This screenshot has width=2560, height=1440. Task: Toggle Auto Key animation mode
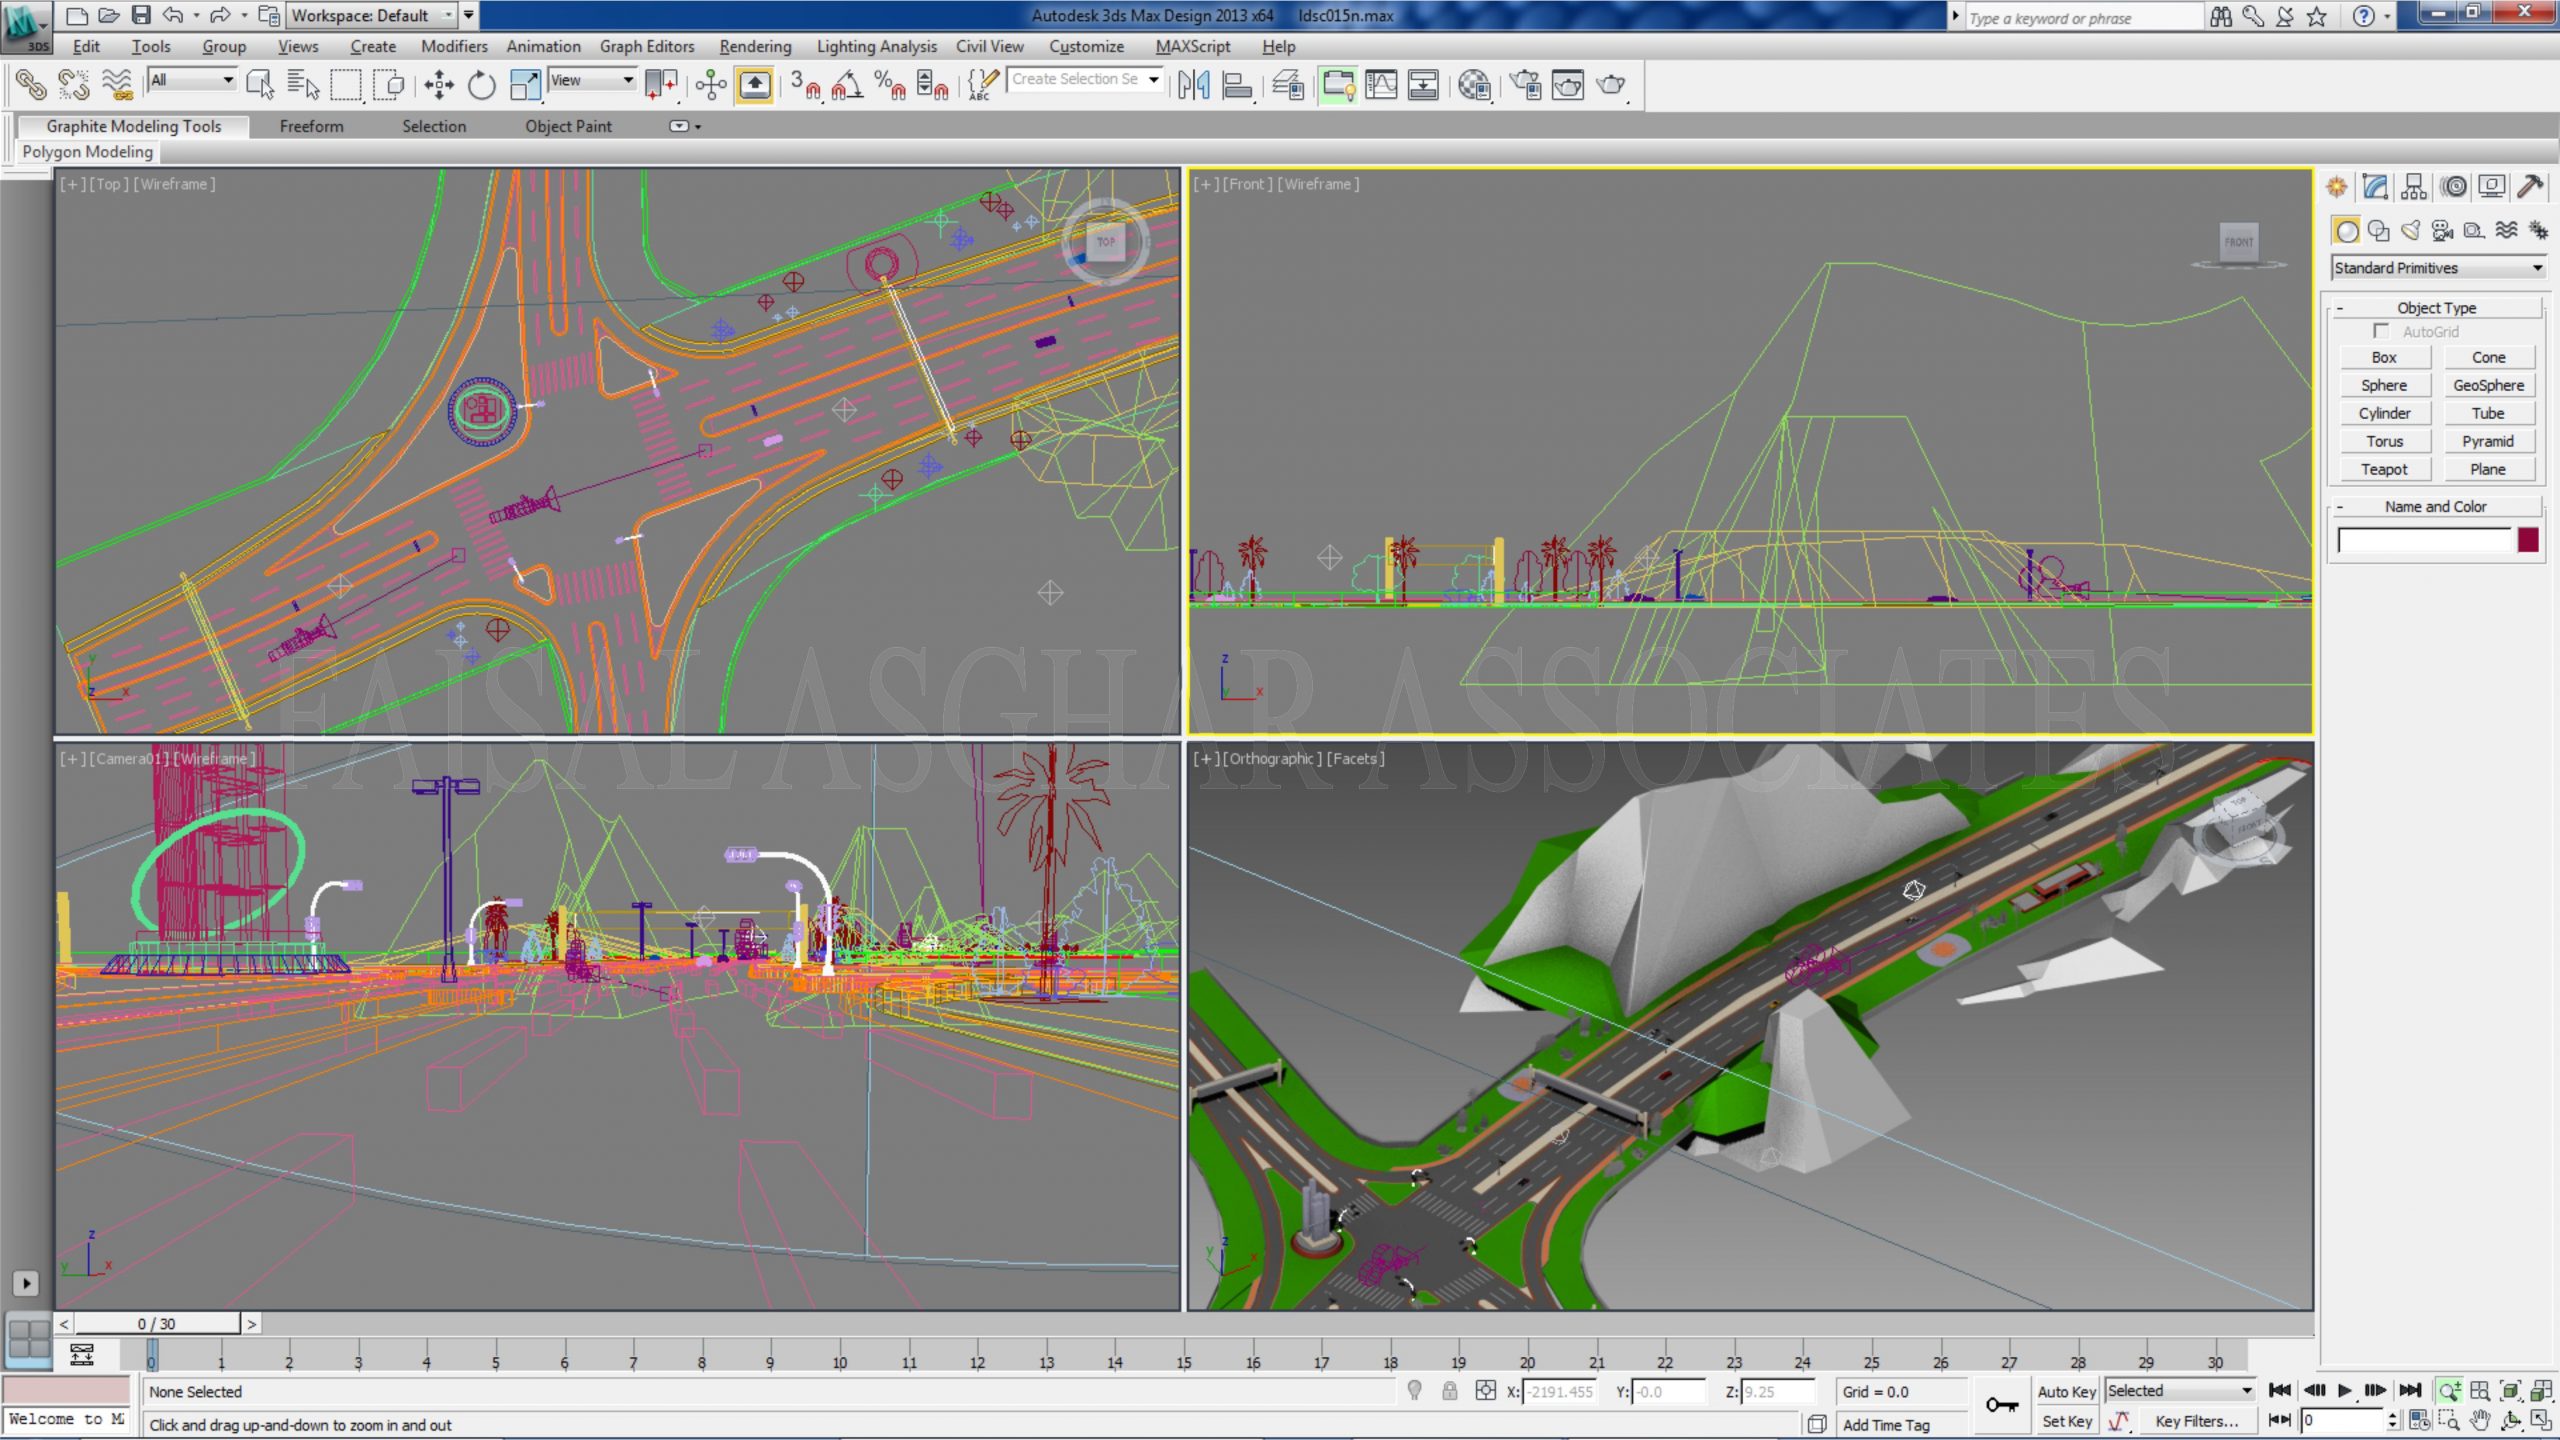(x=2066, y=1391)
